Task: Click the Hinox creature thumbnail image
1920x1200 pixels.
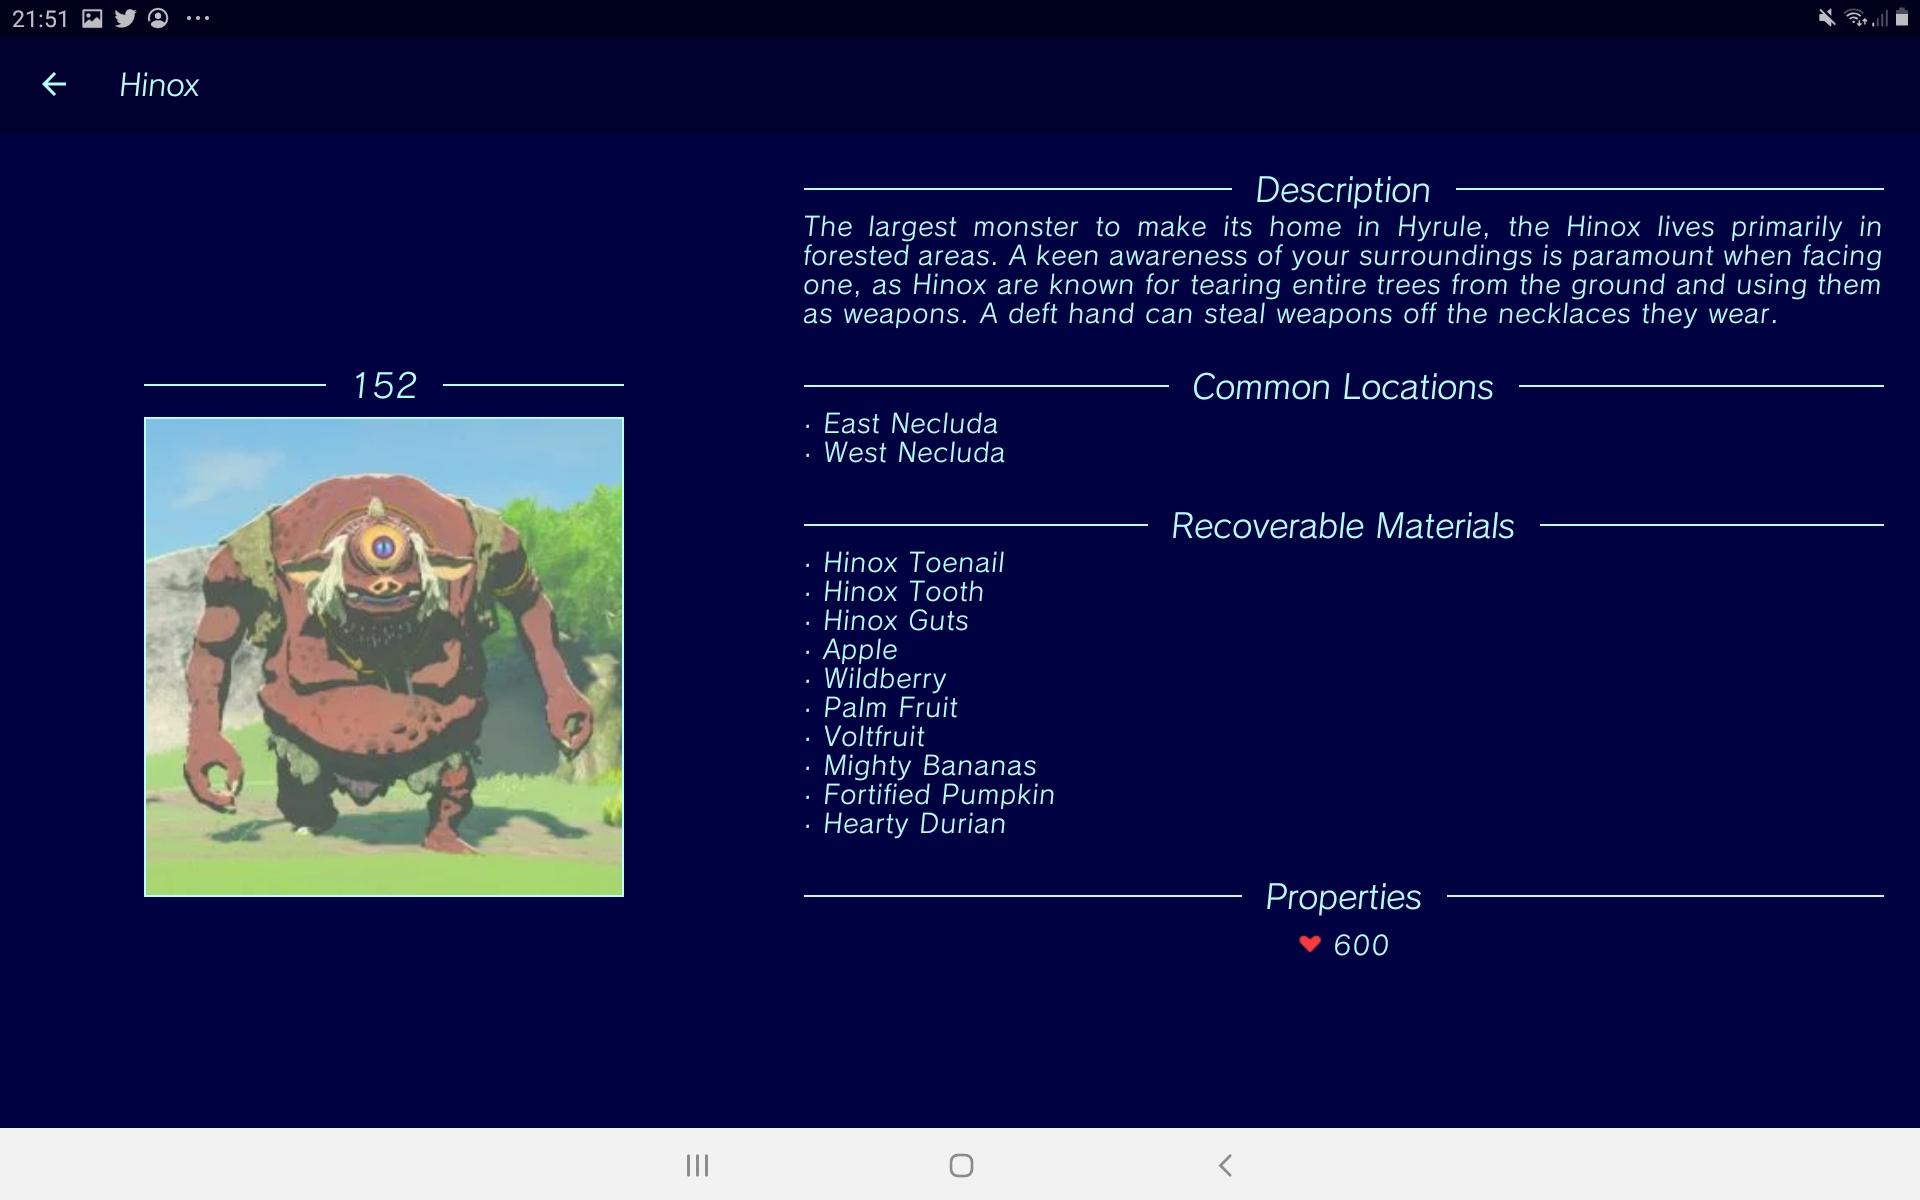Action: 383,655
